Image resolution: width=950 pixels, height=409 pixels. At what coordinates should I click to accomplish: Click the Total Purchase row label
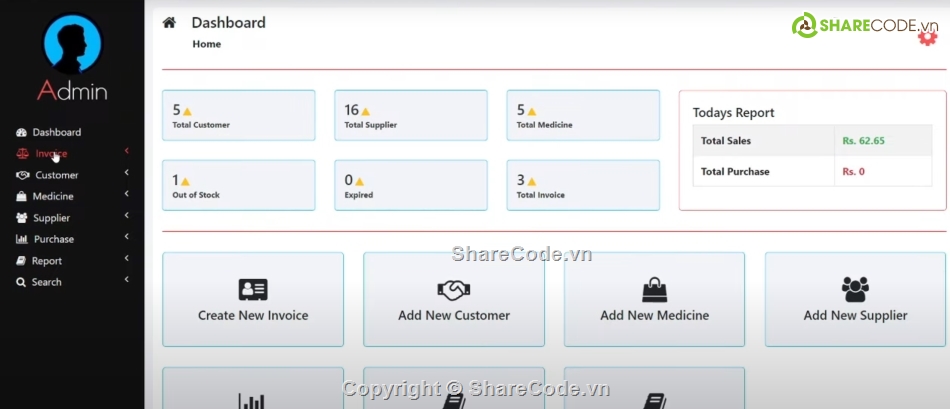pos(735,171)
